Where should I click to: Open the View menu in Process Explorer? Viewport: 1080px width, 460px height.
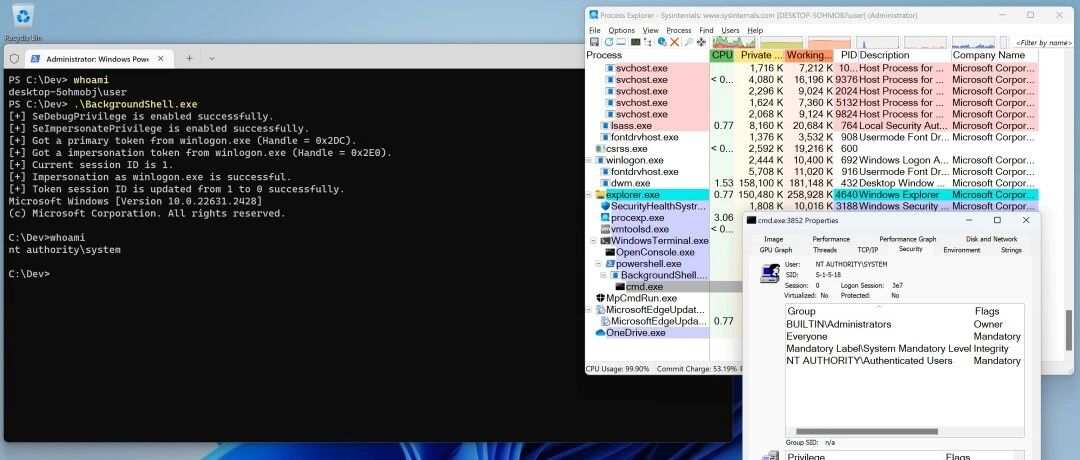[651, 30]
